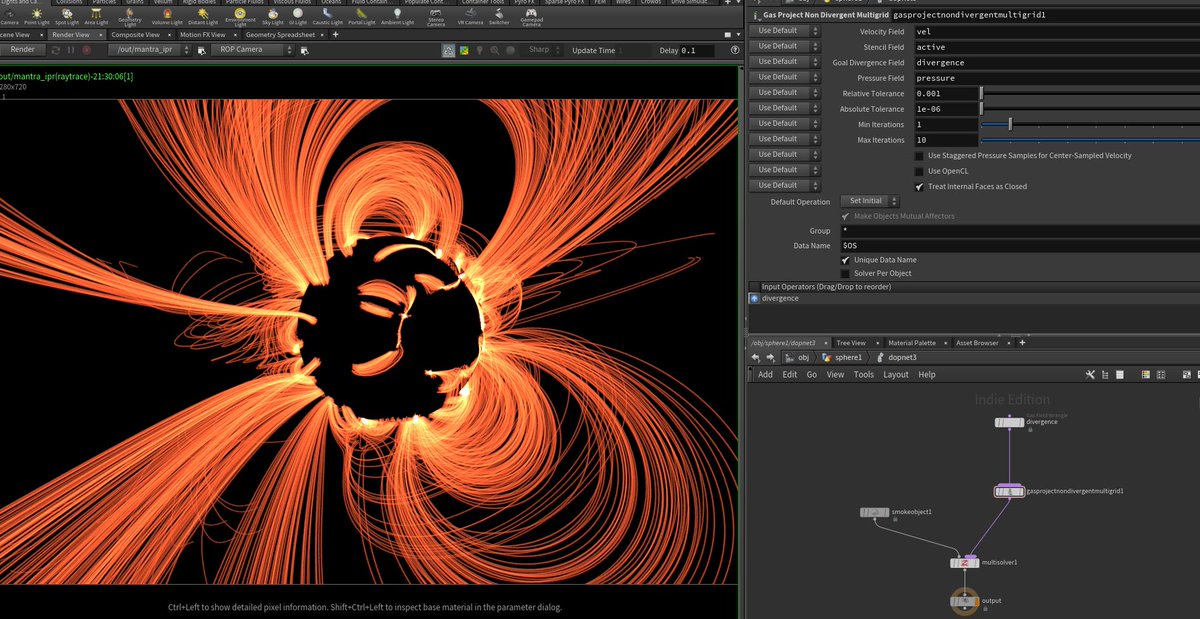Open Use Default dropdown for Min Iterations
Screen dimensions: 1200x619
pos(785,123)
